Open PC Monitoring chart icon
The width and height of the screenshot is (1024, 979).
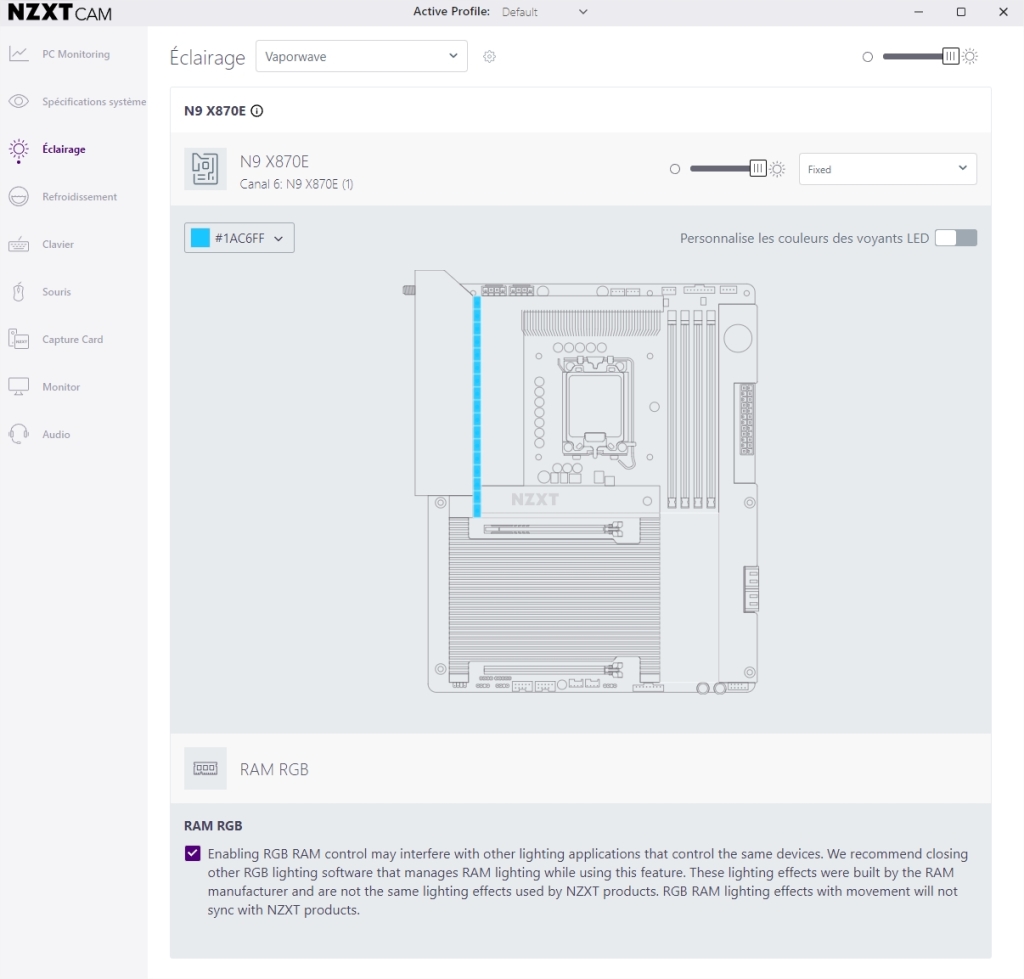tap(19, 54)
